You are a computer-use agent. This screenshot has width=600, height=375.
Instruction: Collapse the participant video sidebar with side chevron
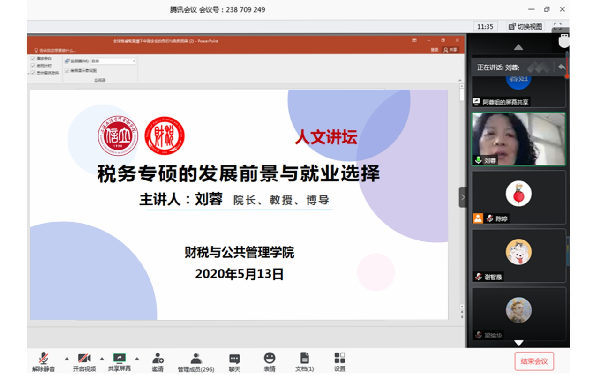(x=463, y=197)
